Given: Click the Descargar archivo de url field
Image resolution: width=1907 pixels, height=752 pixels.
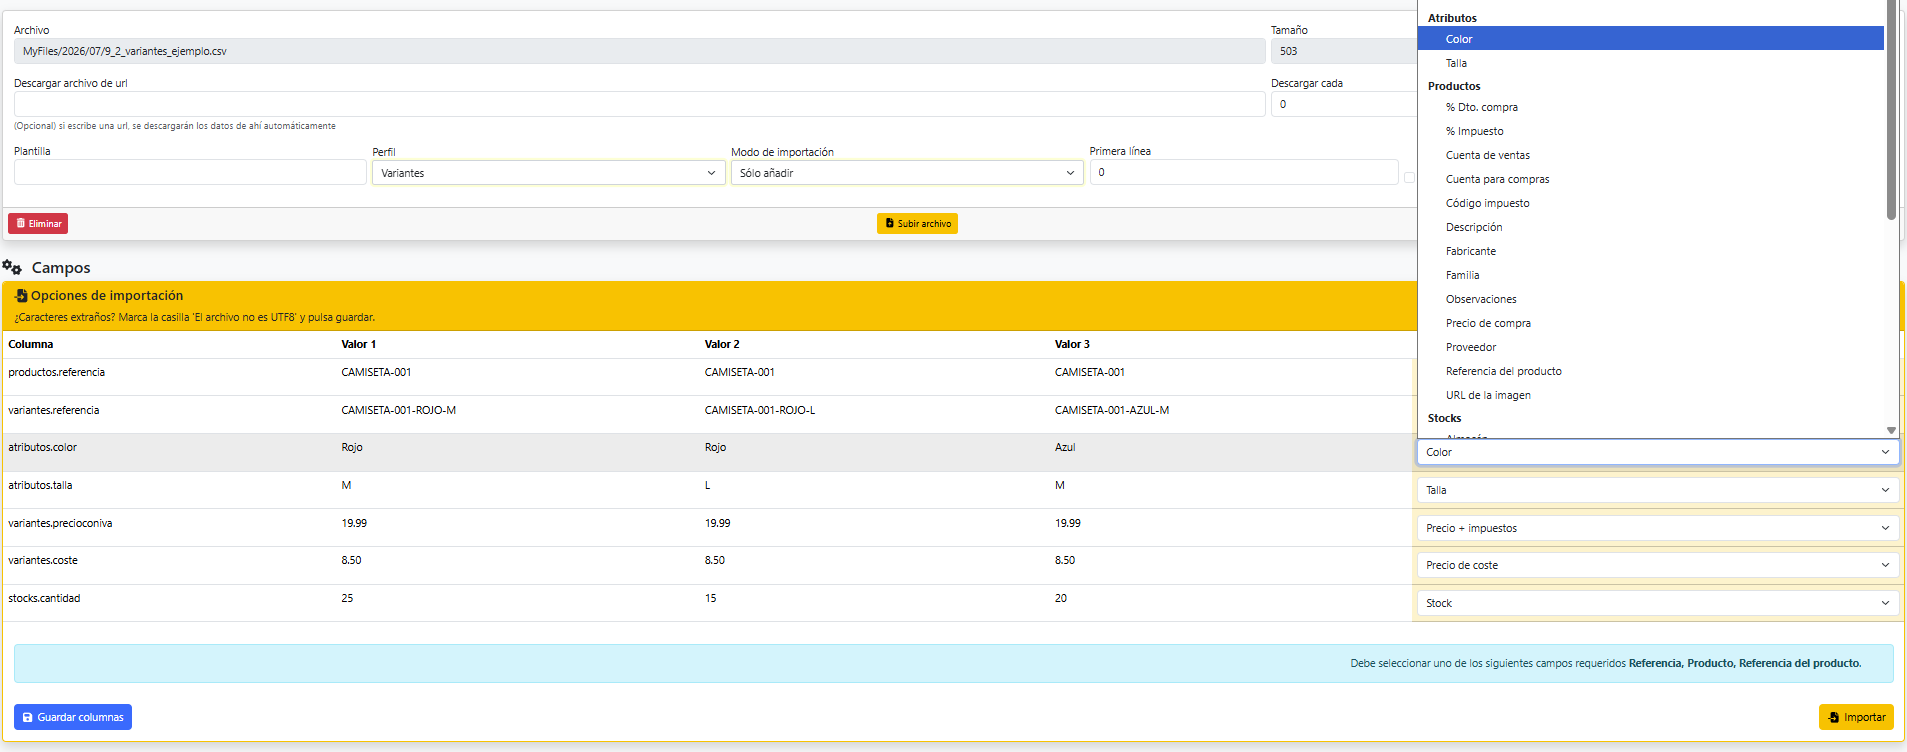Looking at the screenshot, I should point(640,104).
